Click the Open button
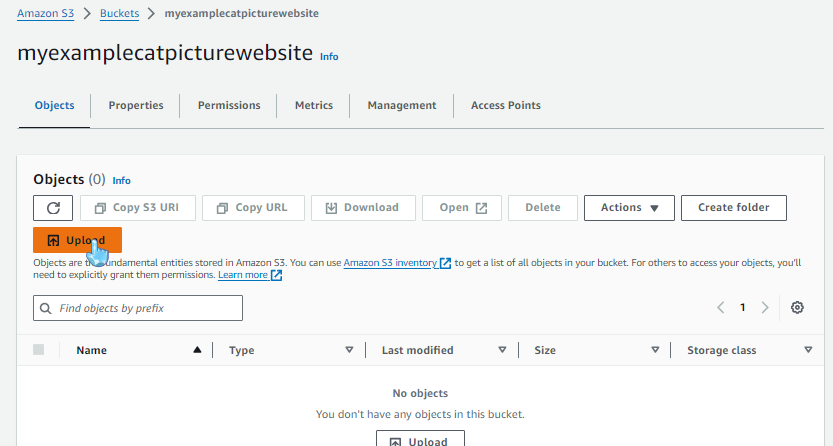This screenshot has width=833, height=446. (x=462, y=208)
